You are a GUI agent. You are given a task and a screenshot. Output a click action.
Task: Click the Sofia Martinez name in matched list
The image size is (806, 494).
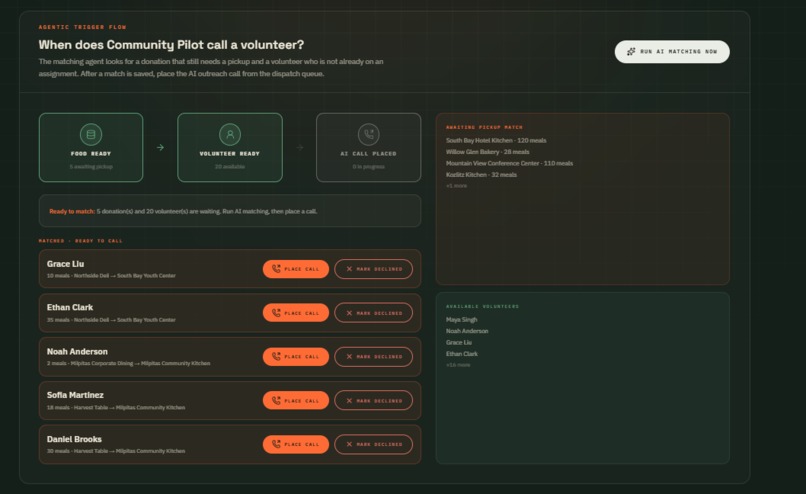[x=75, y=395]
